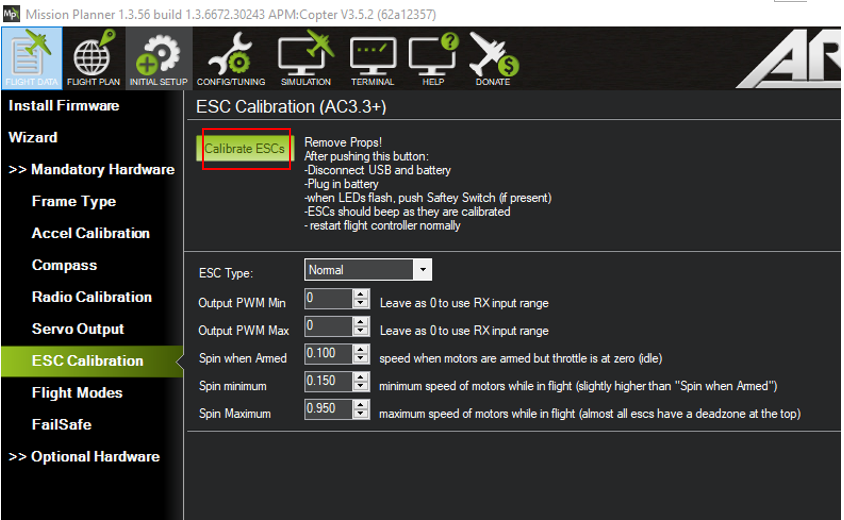
Task: Select Wizard in sidebar
Action: pyautogui.click(x=33, y=137)
